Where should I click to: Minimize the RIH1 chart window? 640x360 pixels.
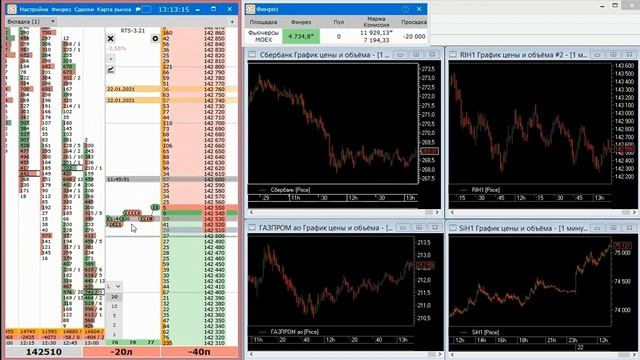[x=597, y=55]
